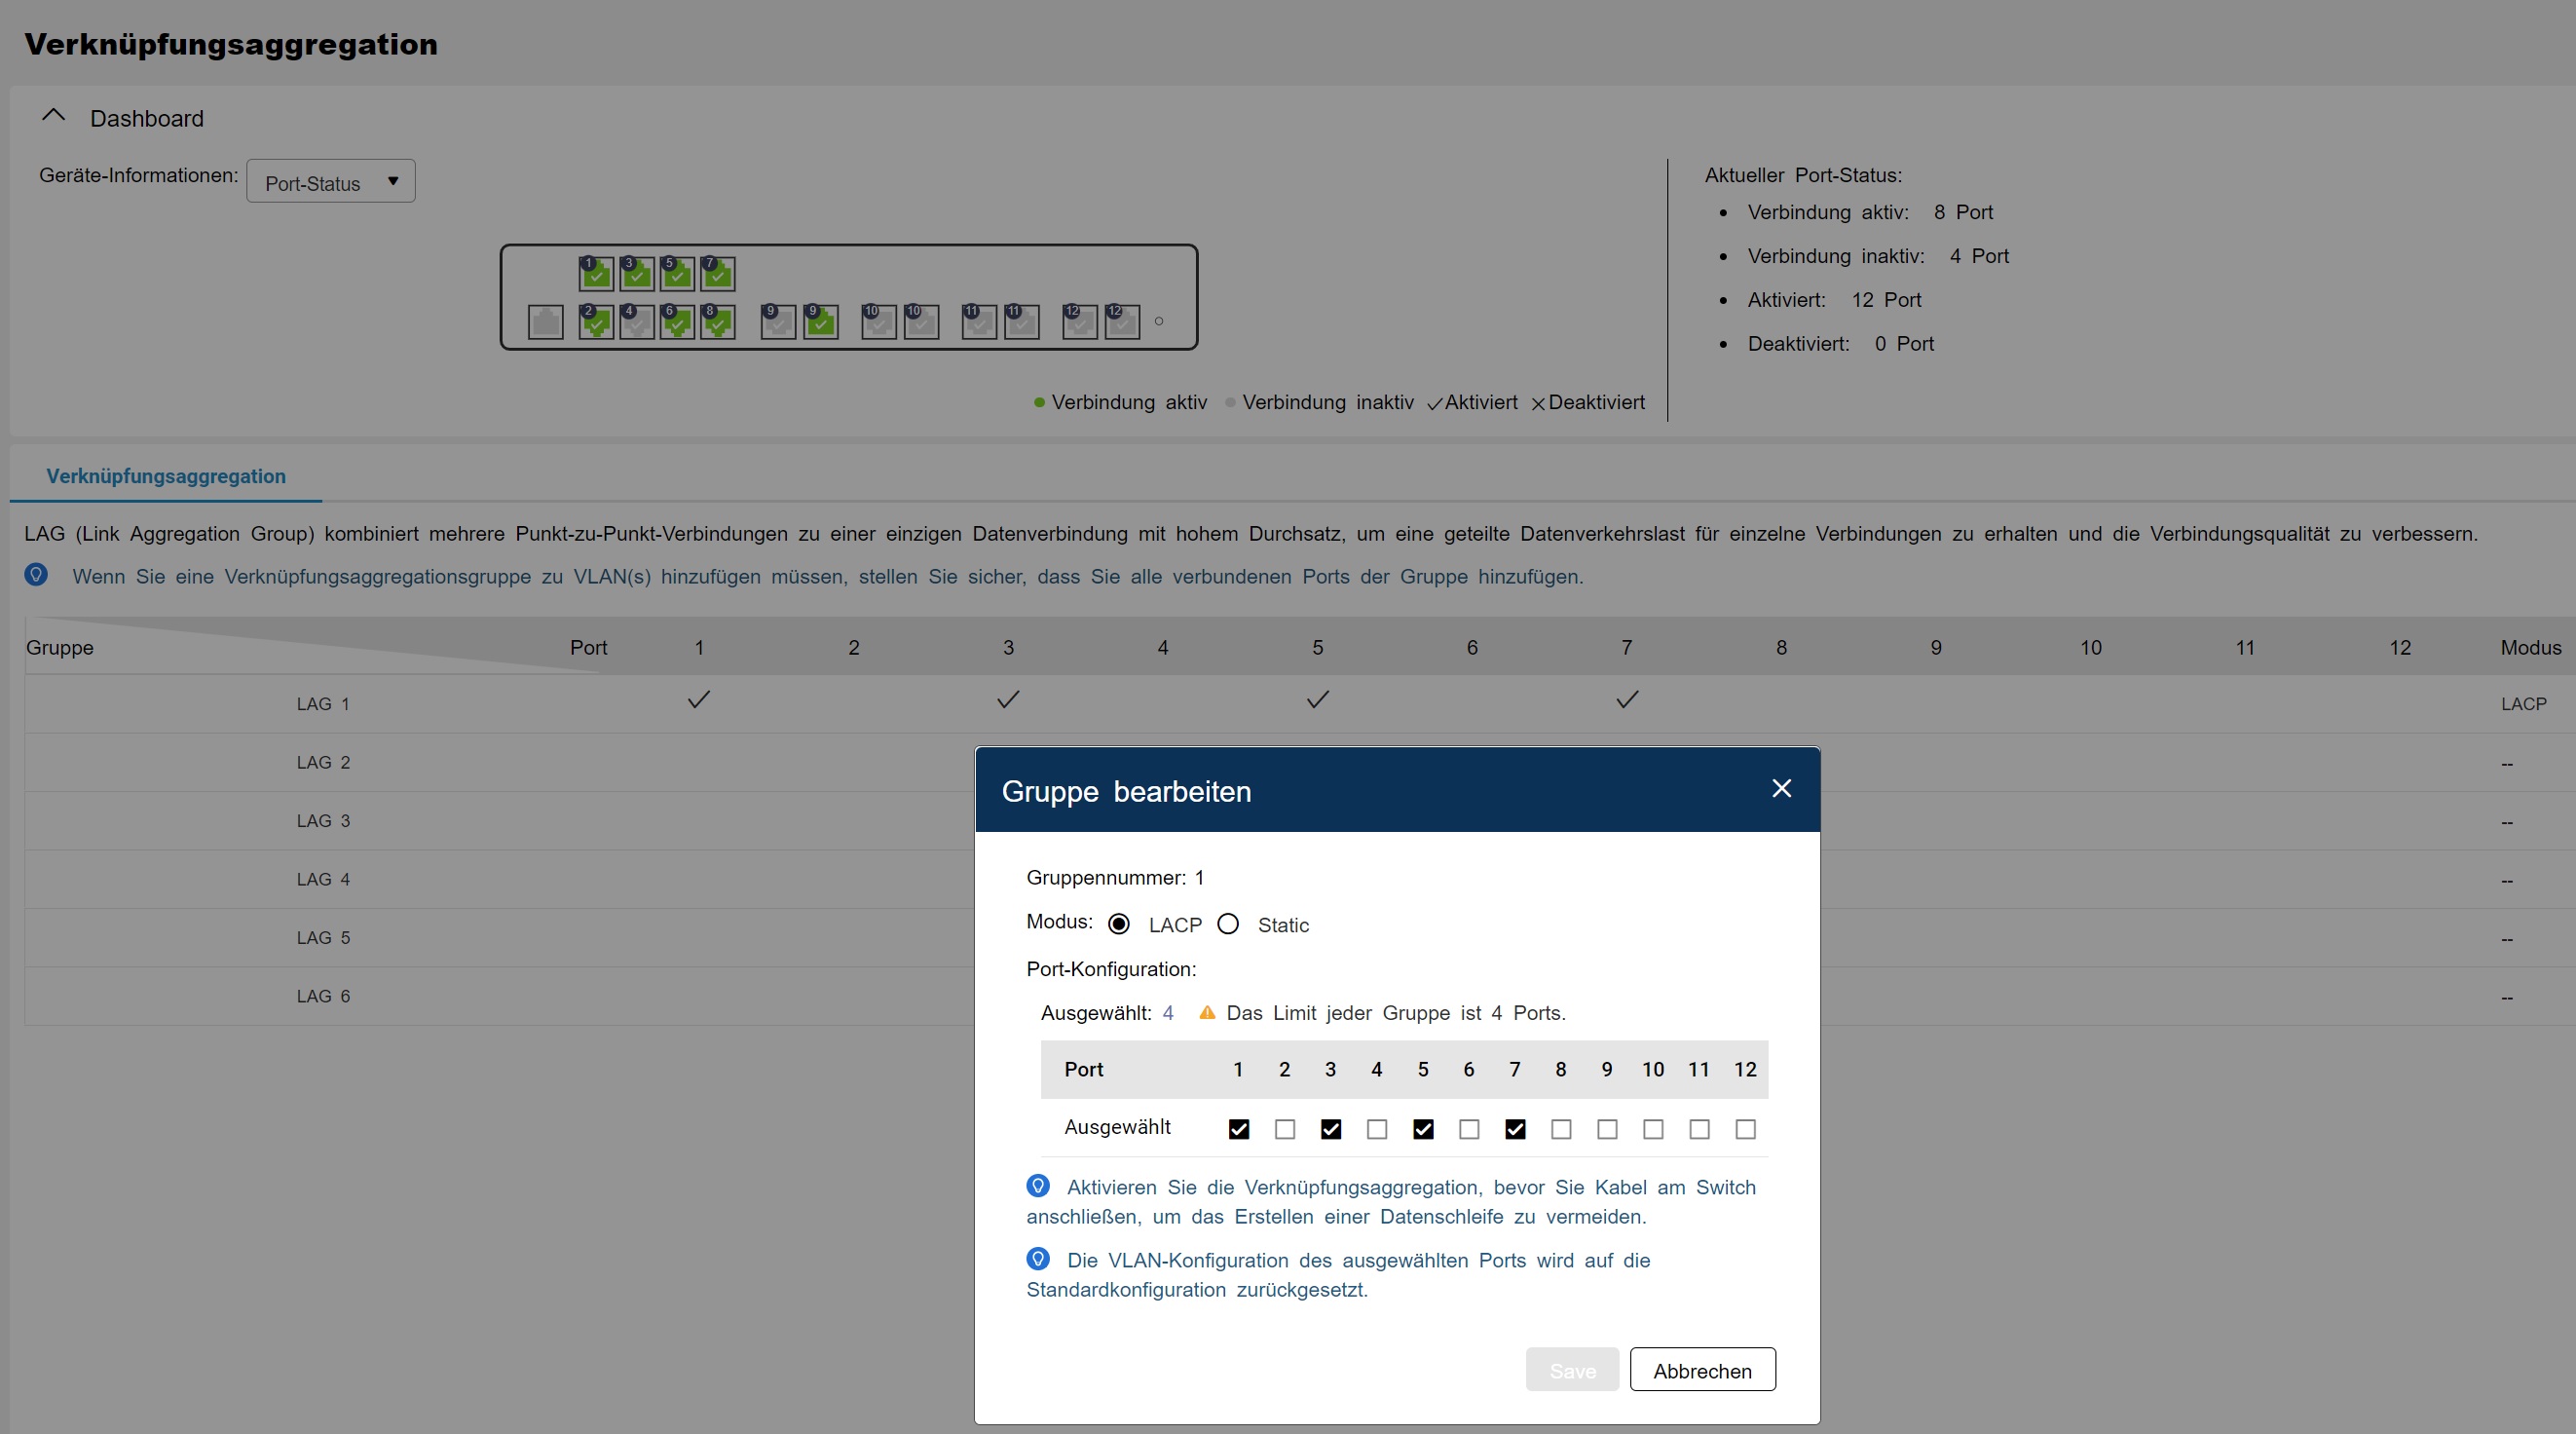
Task: Check the port 8 checkbox in dialog
Action: (x=1560, y=1129)
